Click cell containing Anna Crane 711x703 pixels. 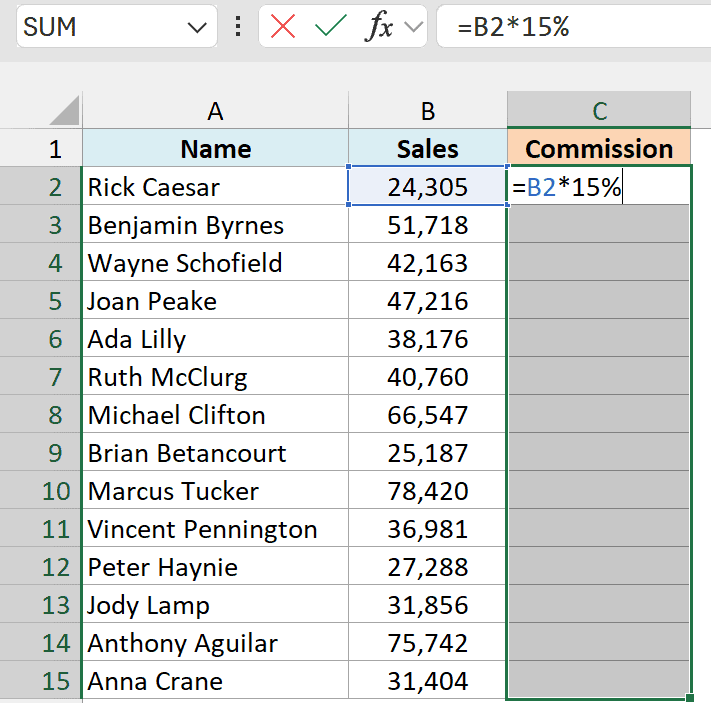[215, 680]
